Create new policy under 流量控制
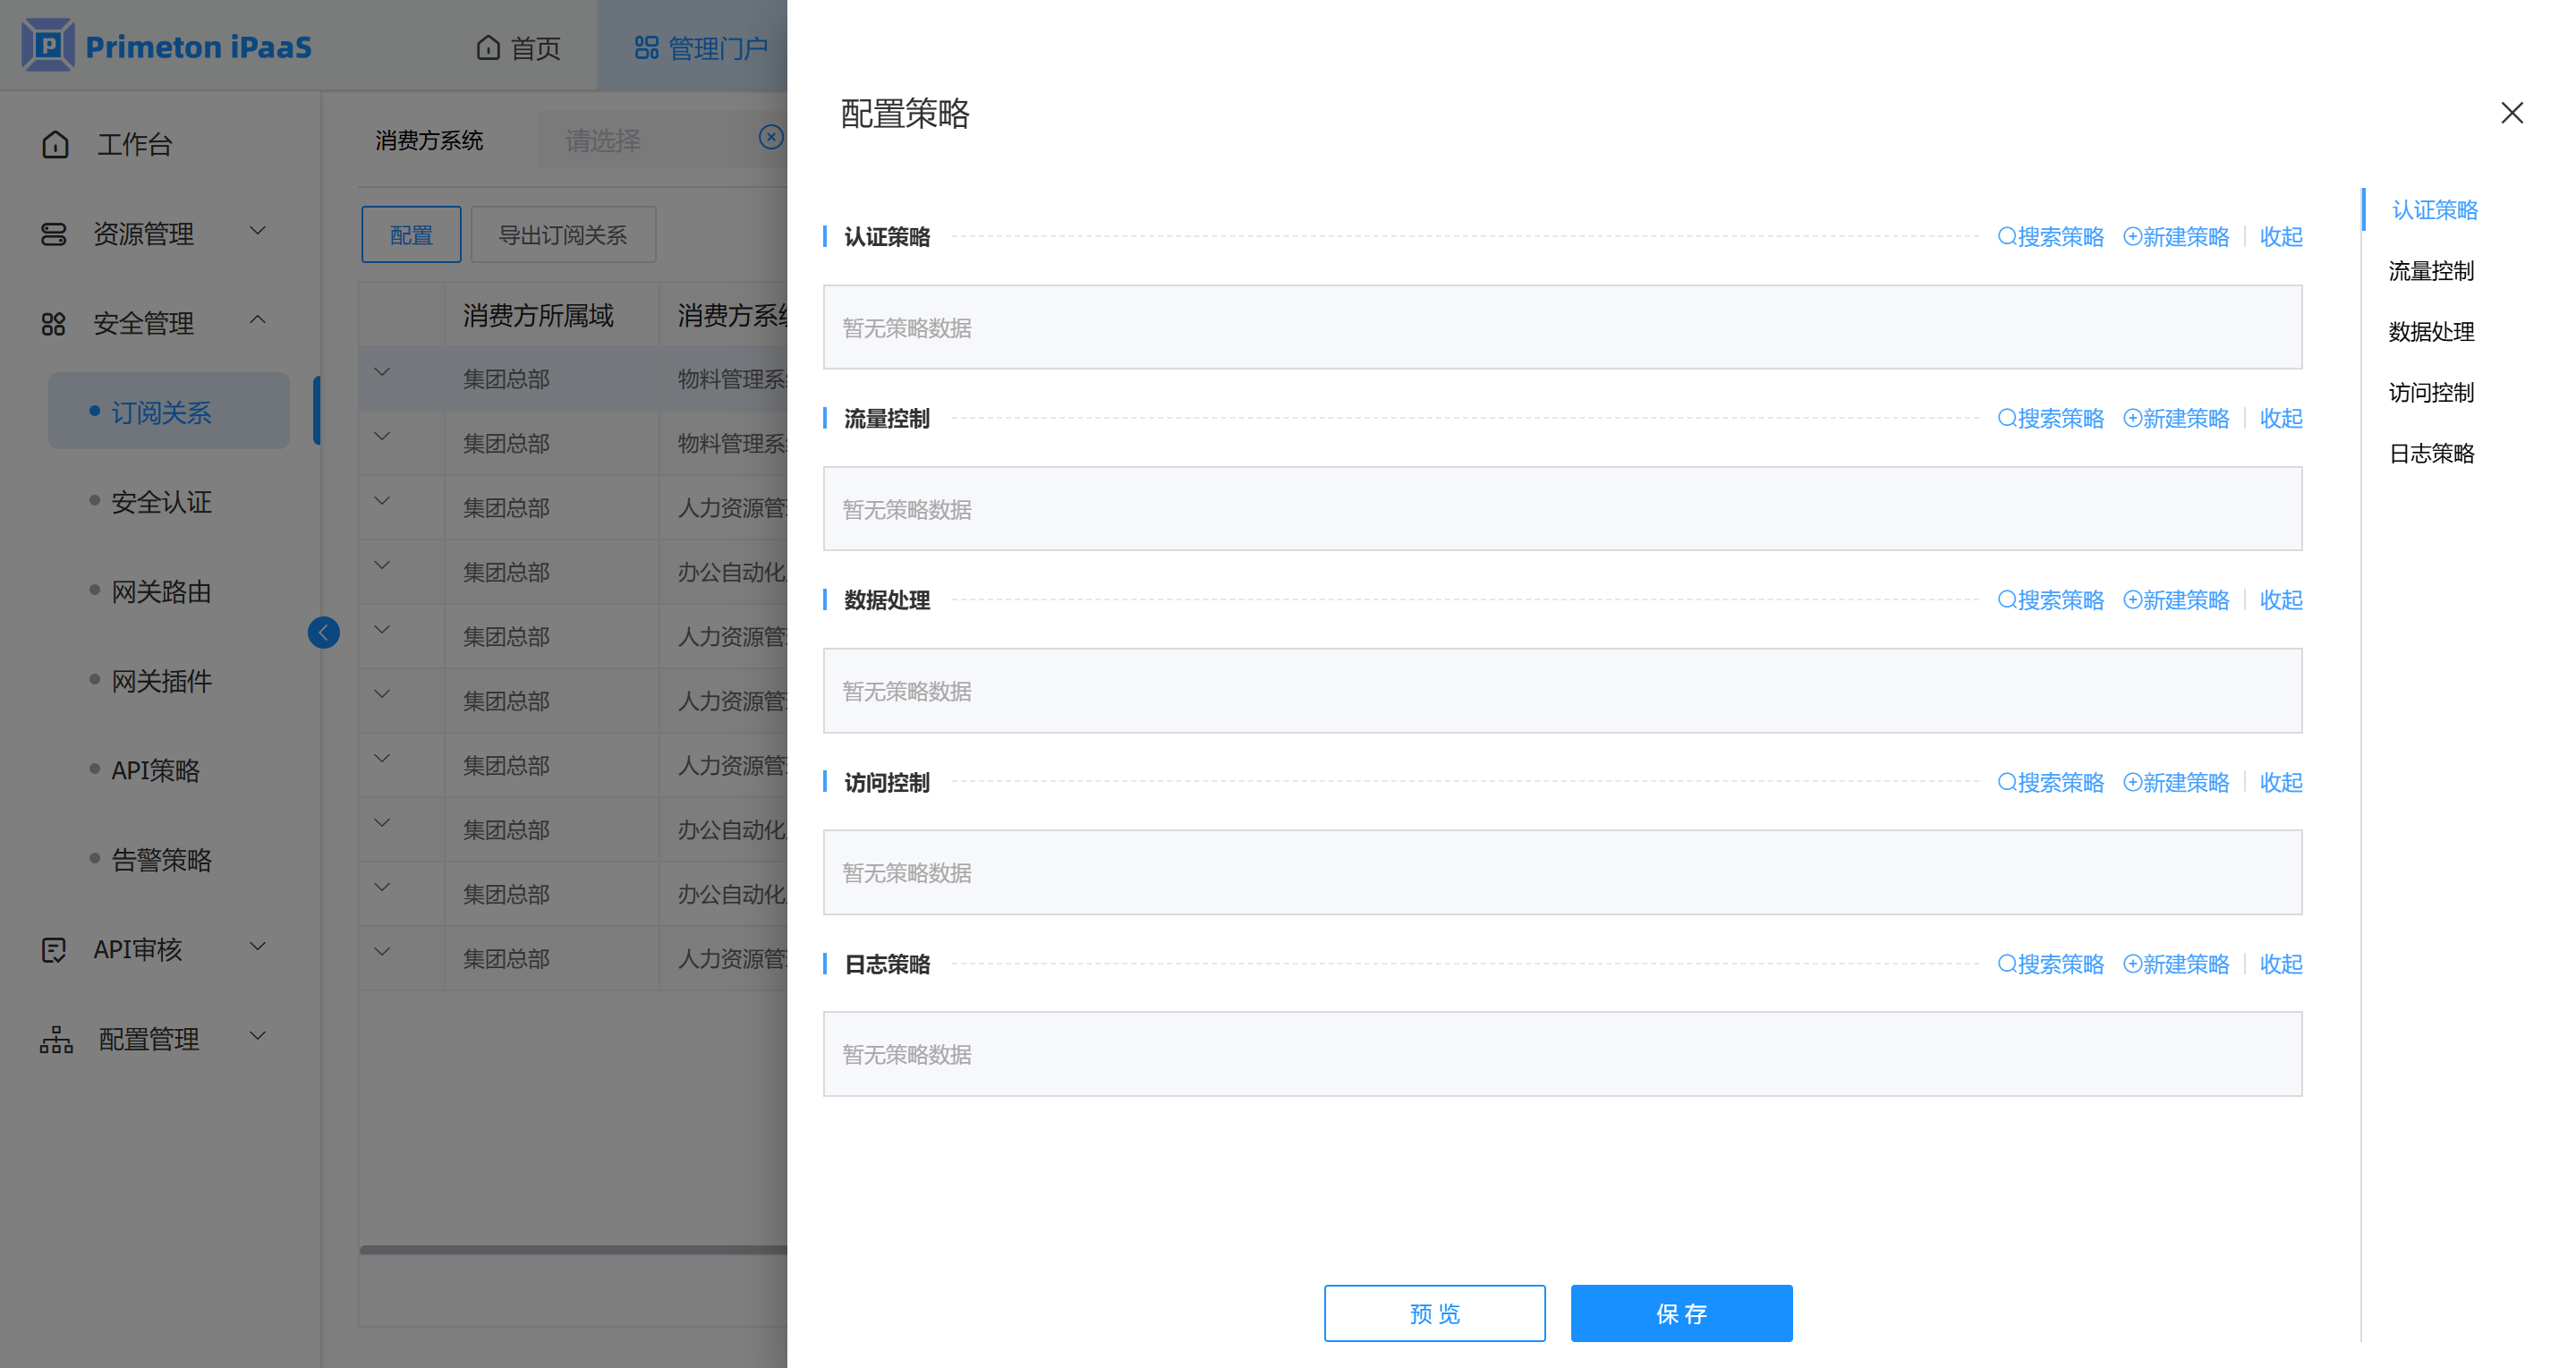Image resolution: width=2576 pixels, height=1368 pixels. pyautogui.click(x=2176, y=419)
